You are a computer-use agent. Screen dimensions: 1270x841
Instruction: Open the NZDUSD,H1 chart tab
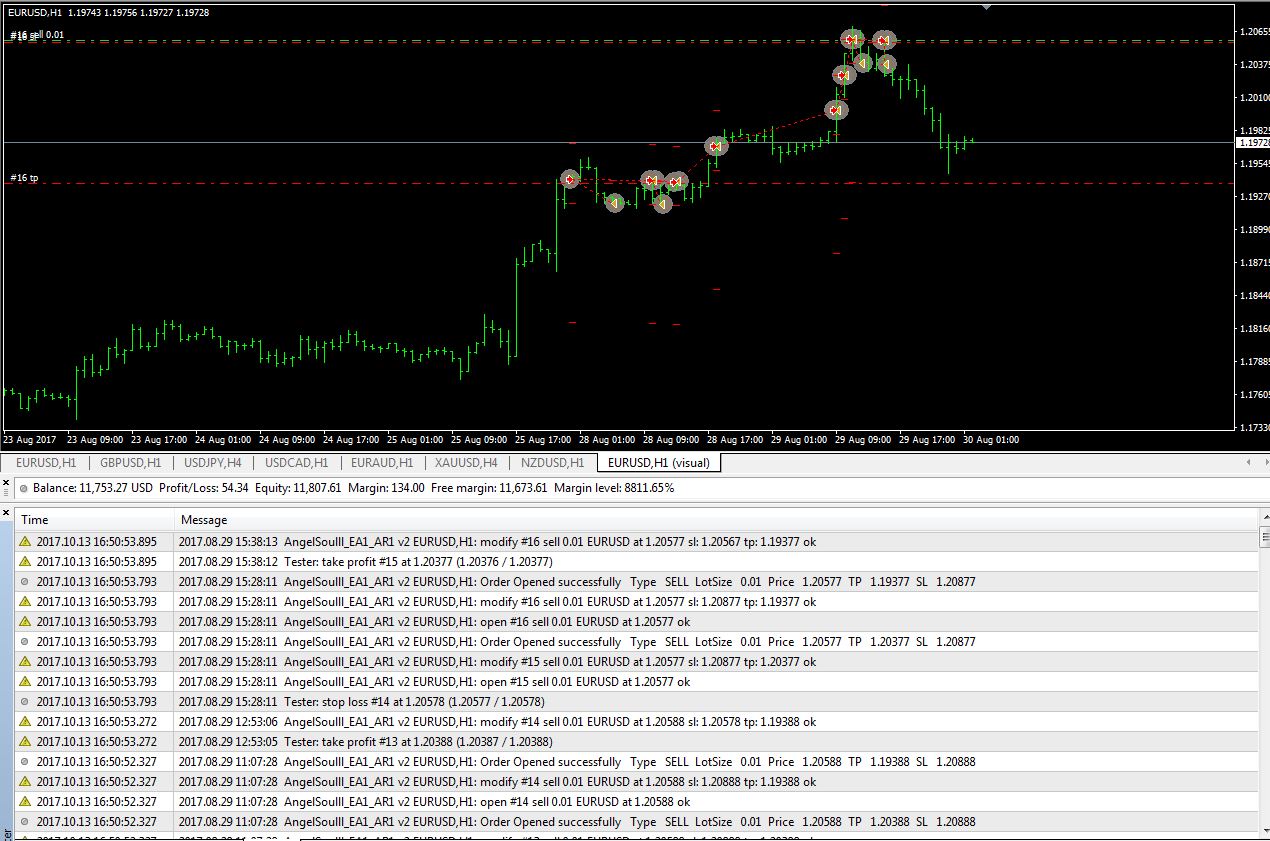coord(552,463)
